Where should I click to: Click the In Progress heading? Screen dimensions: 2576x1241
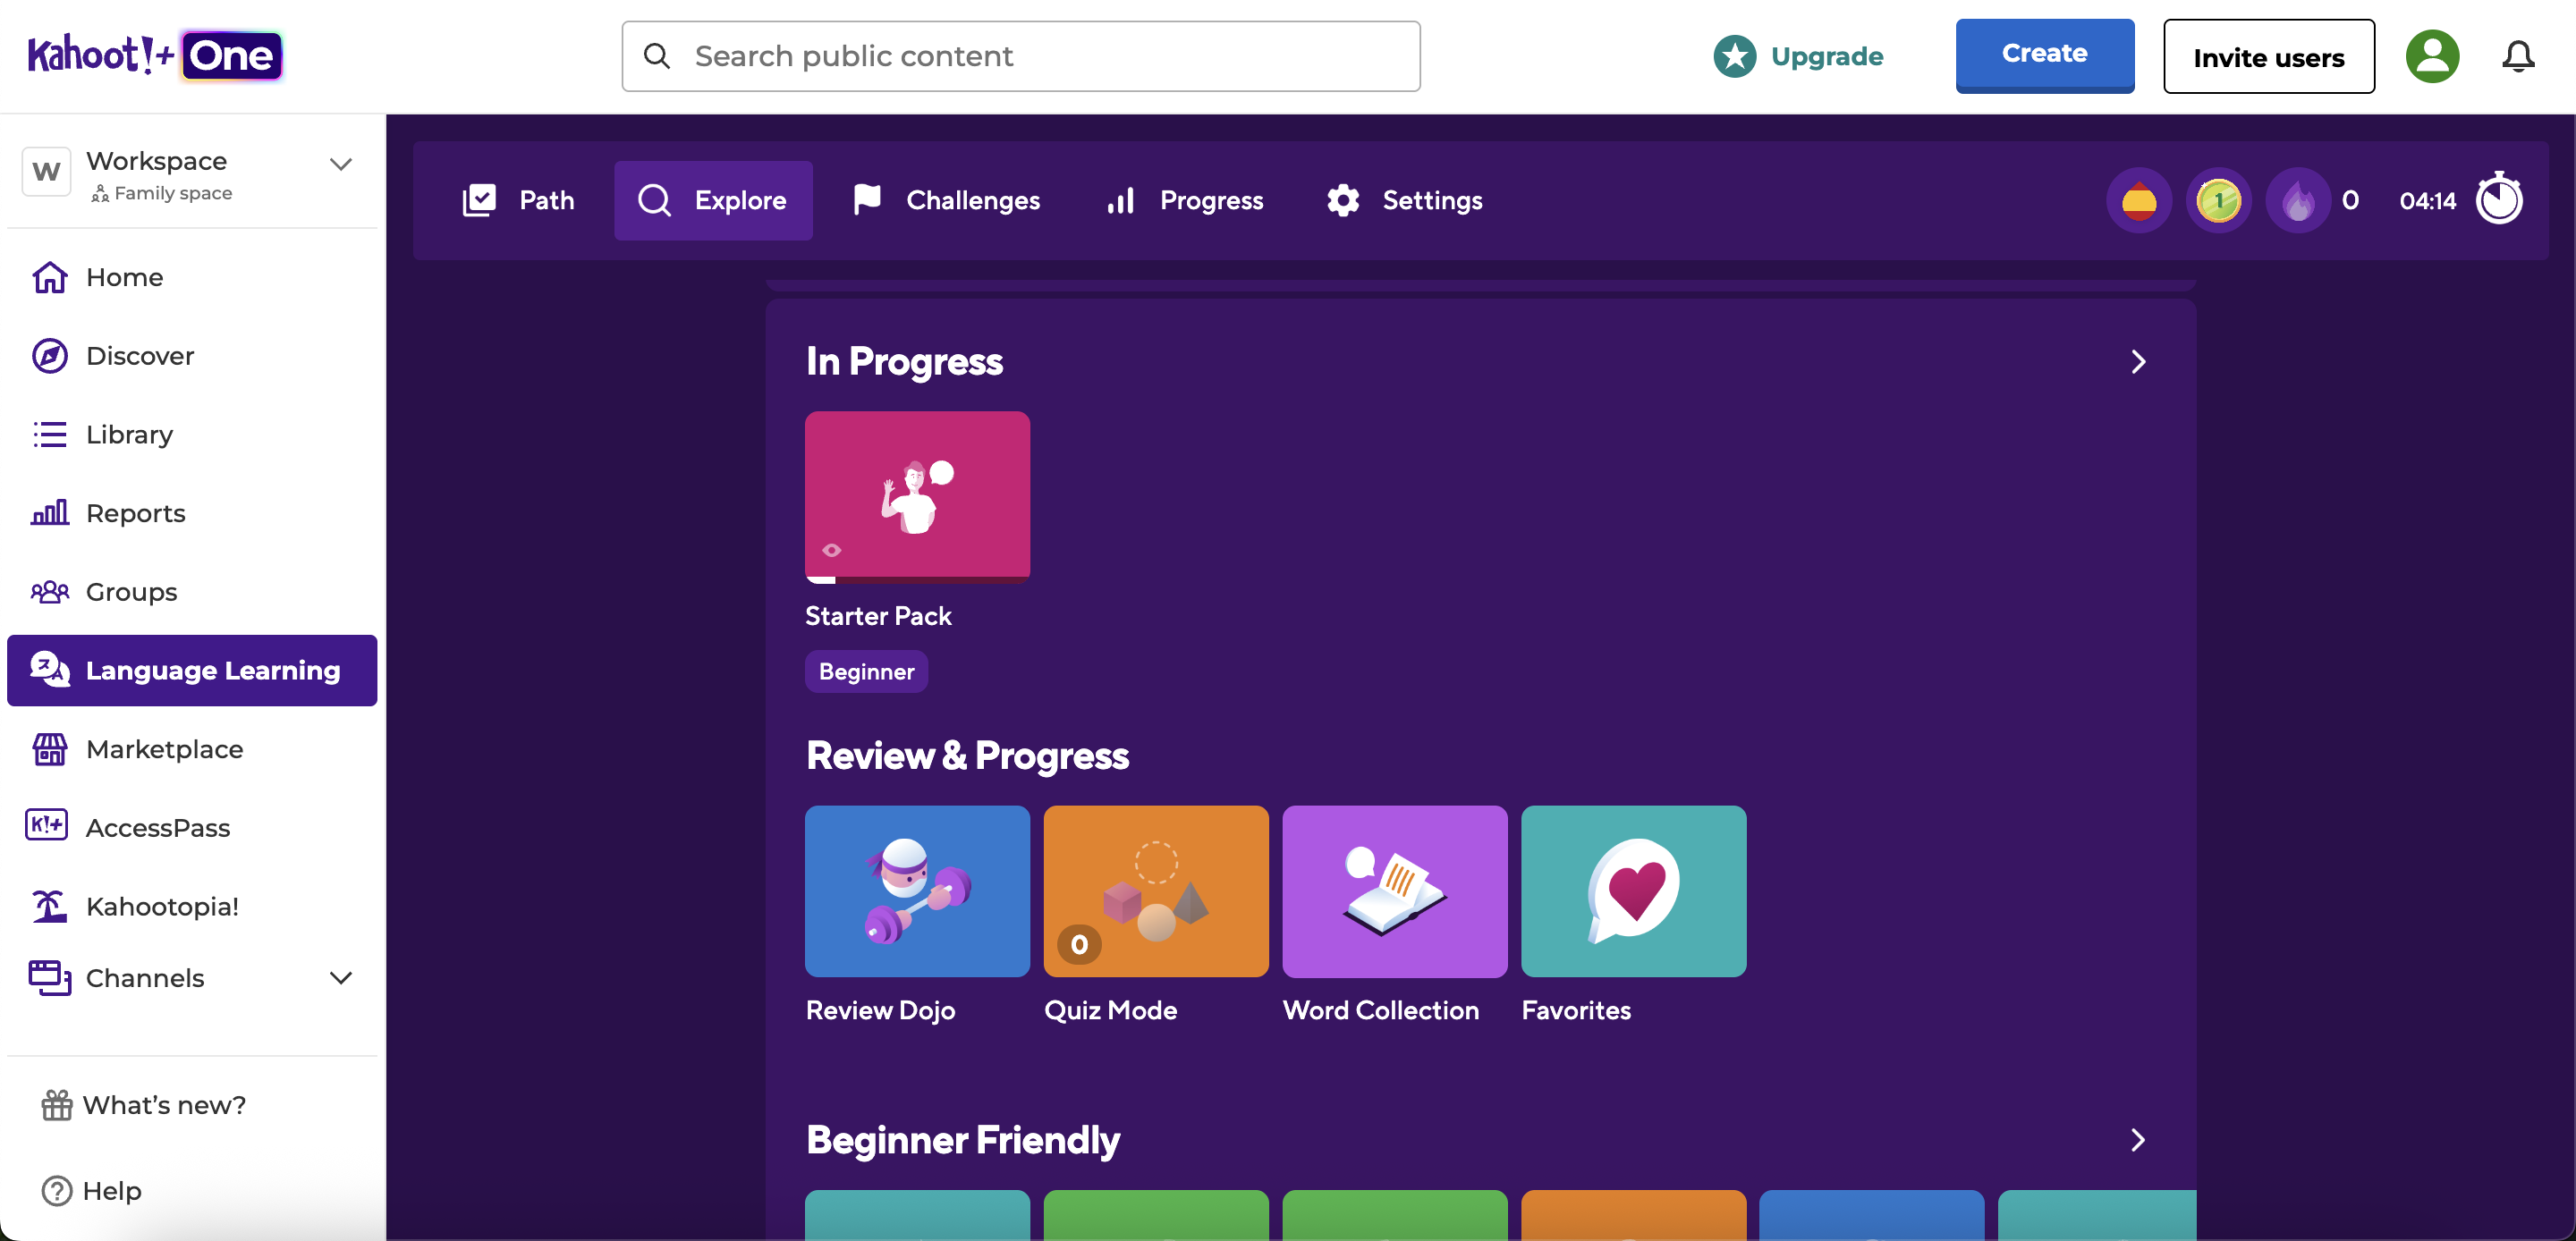pyautogui.click(x=904, y=362)
